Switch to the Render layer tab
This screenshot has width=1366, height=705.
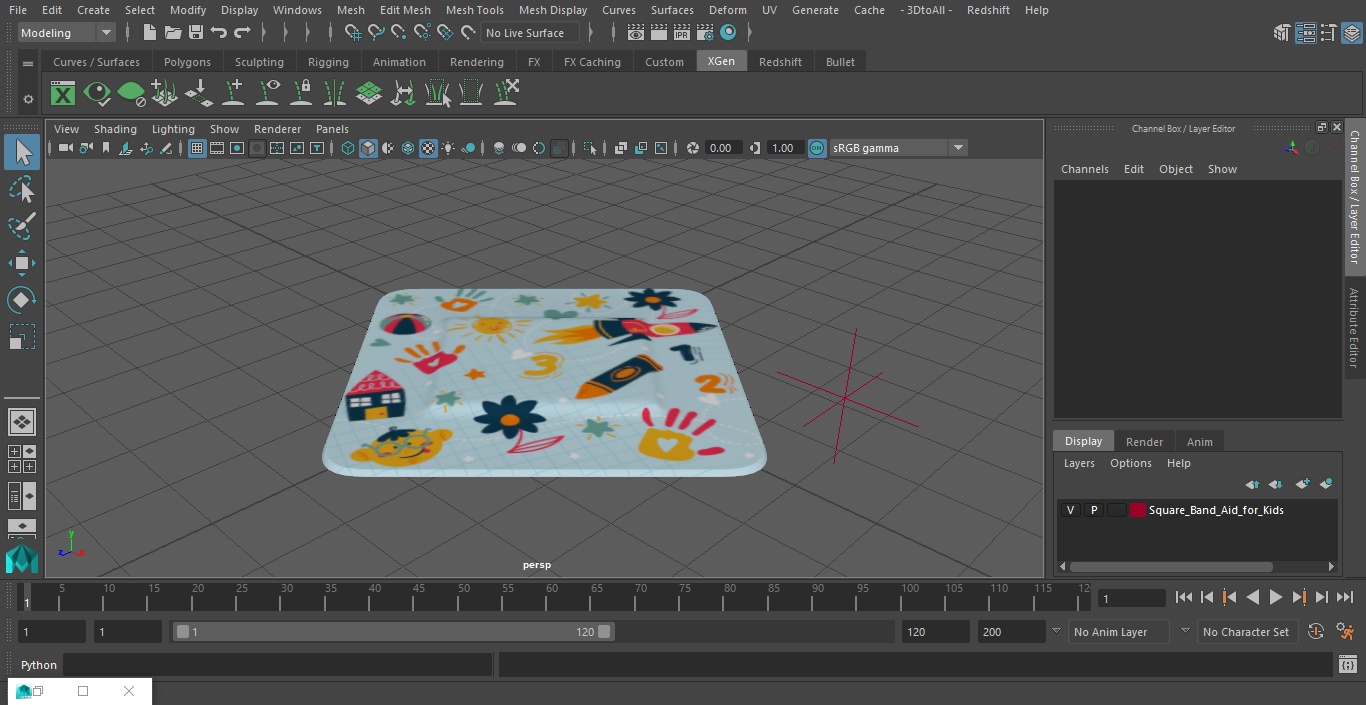tap(1144, 442)
